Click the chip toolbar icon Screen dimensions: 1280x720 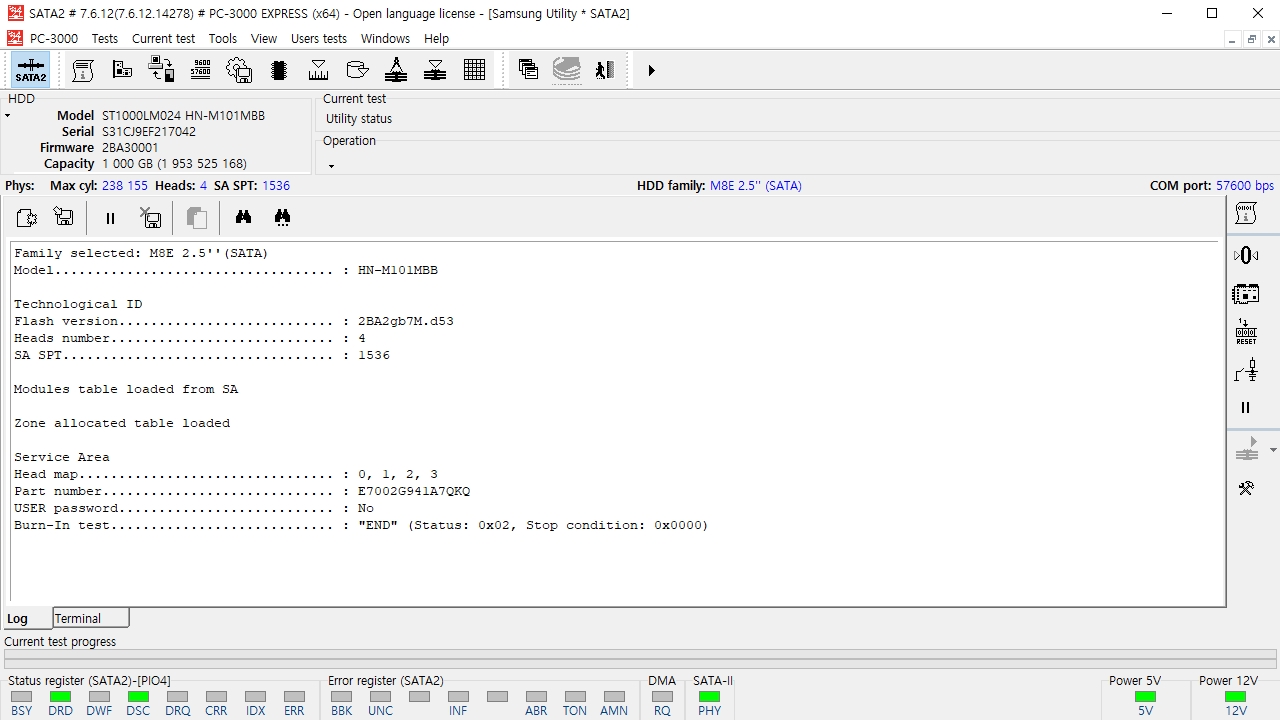[279, 70]
